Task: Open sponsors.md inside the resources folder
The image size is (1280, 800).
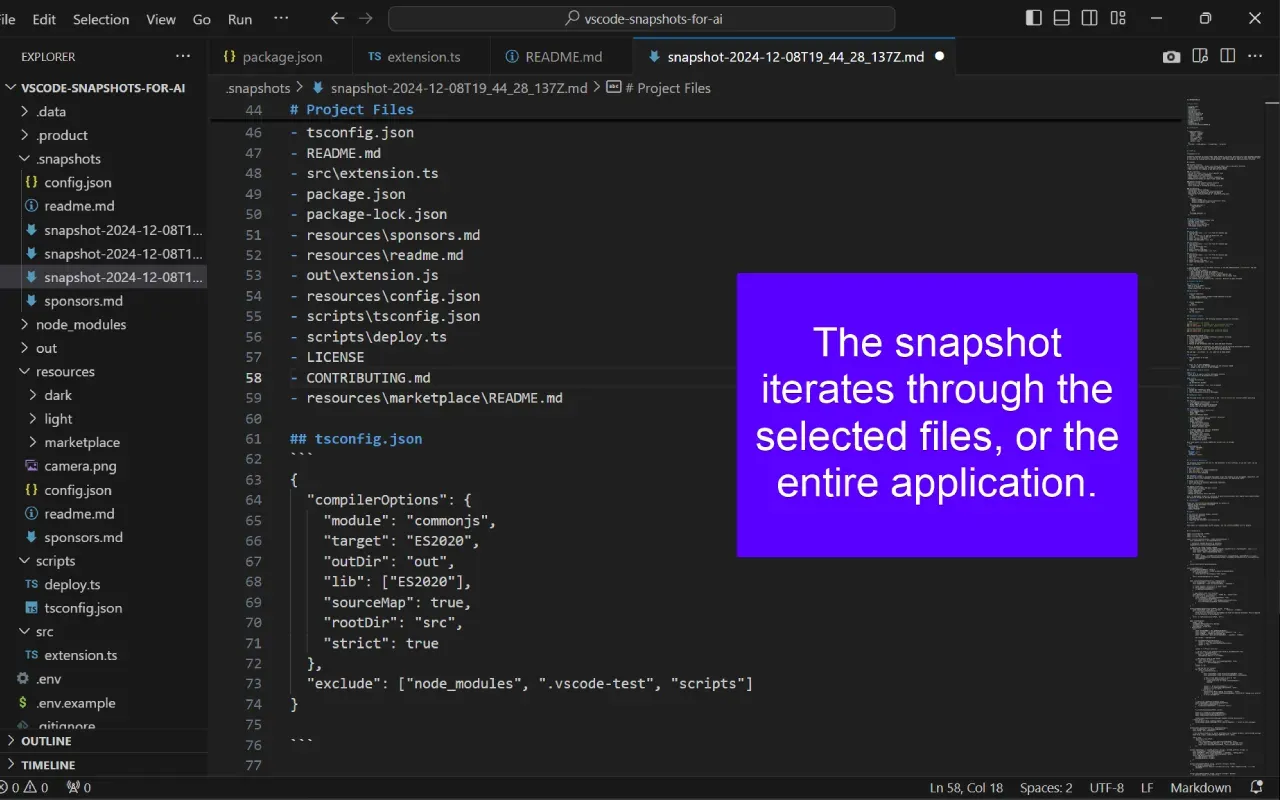Action: (83, 537)
